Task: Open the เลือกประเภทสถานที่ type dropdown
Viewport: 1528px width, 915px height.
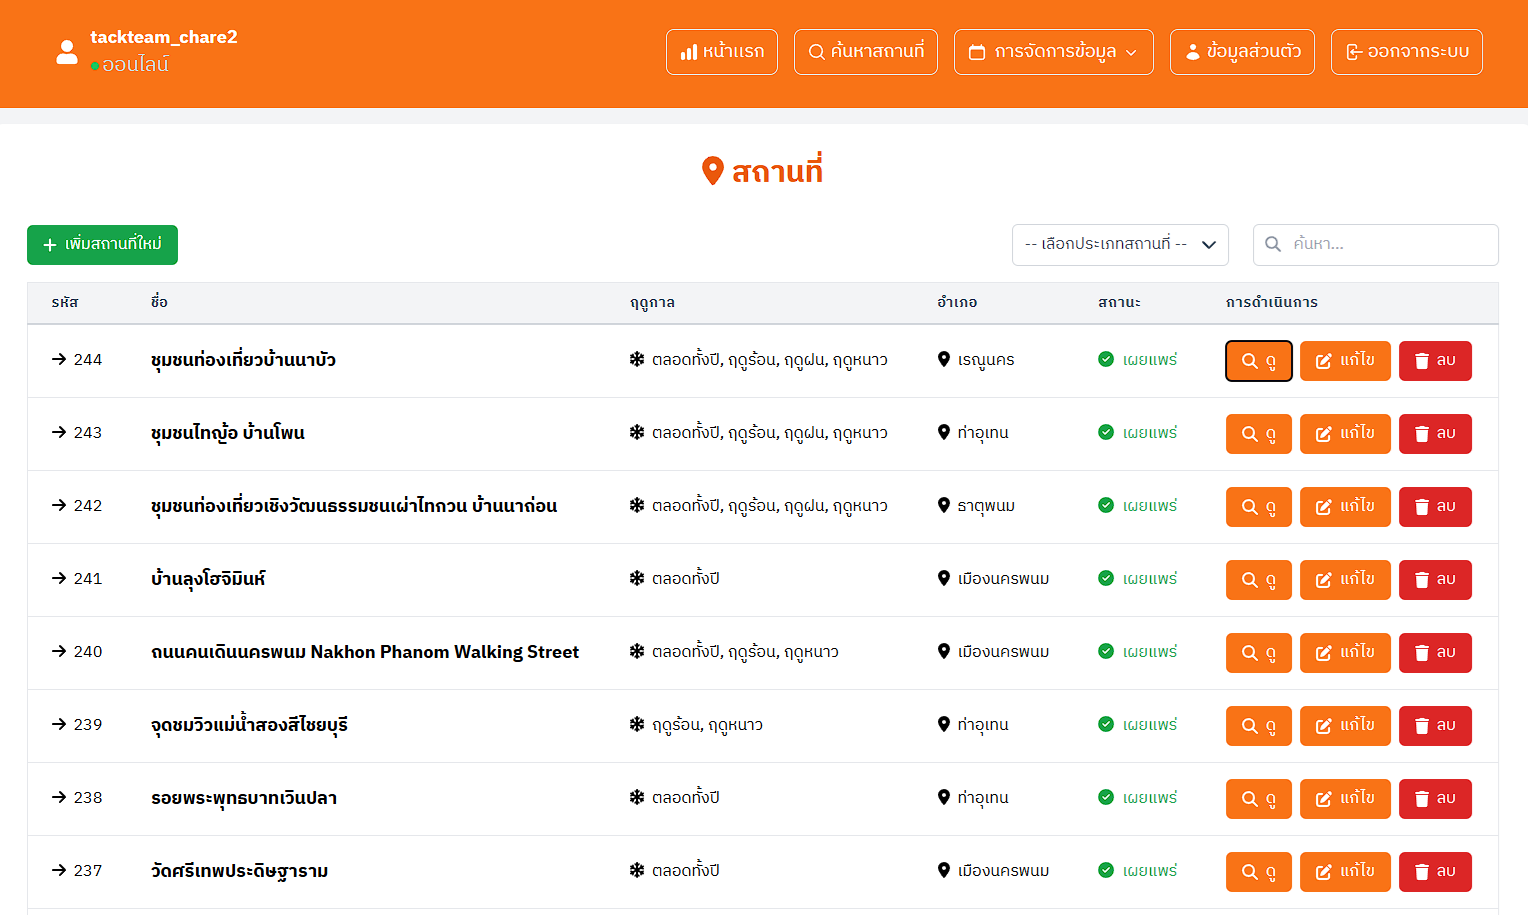Action: 1119,245
